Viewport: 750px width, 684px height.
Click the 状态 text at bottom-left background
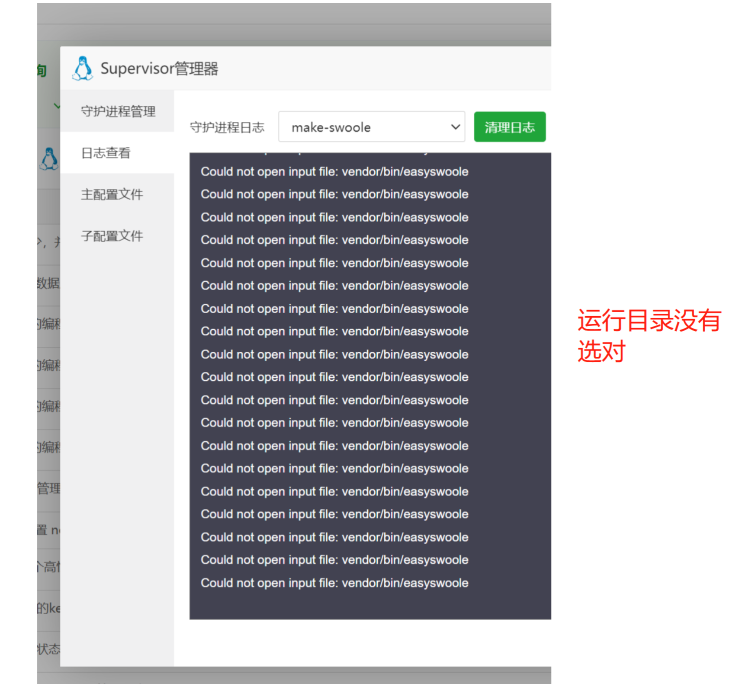[48, 649]
